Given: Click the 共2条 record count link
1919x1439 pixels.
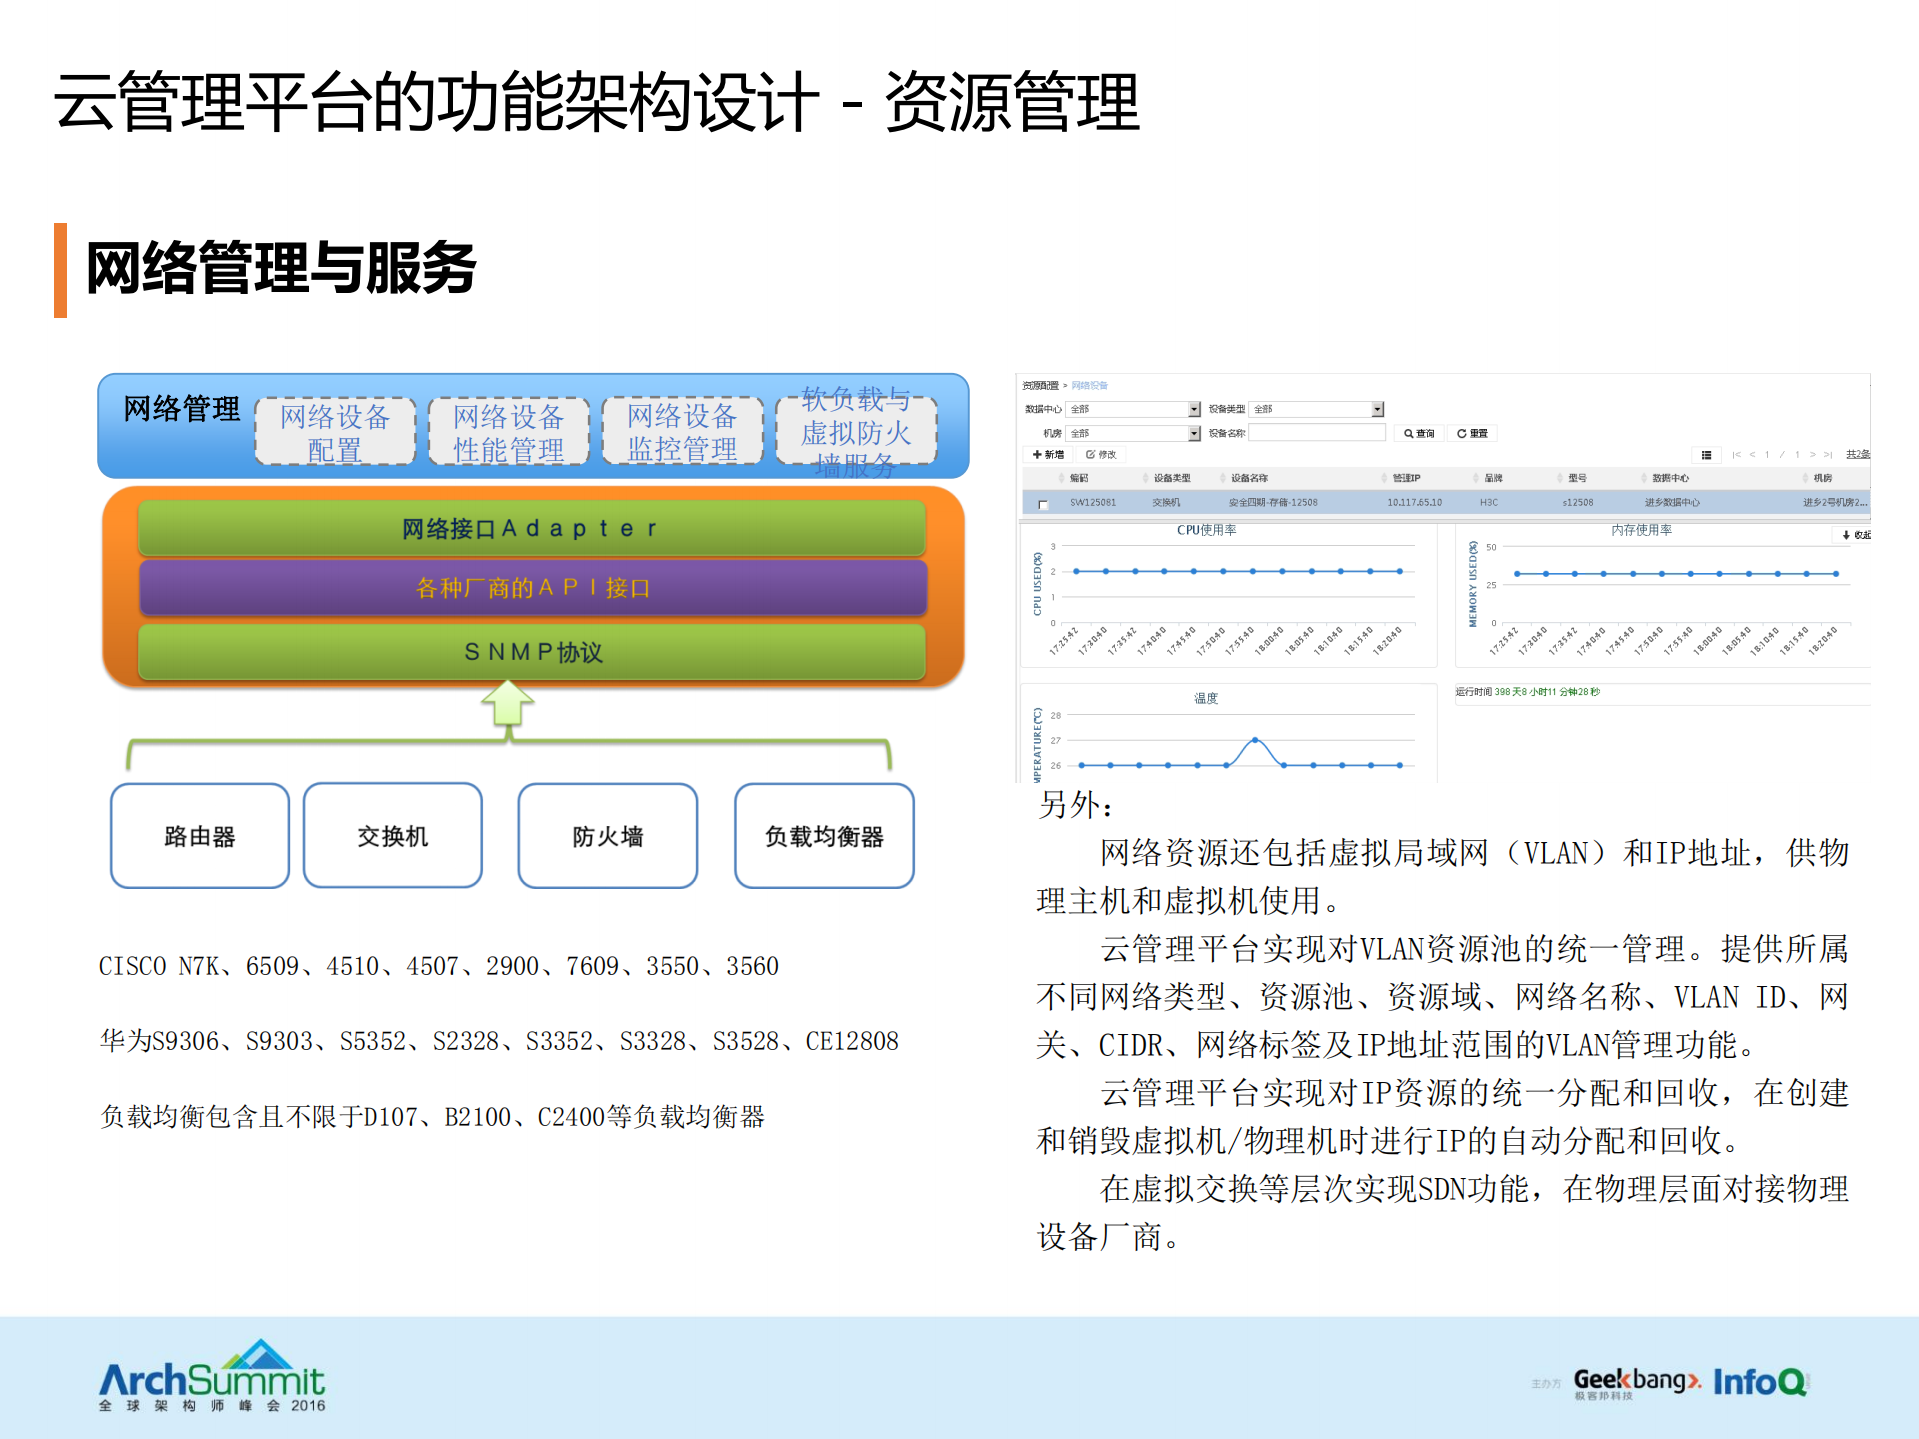Looking at the screenshot, I should (x=1858, y=454).
